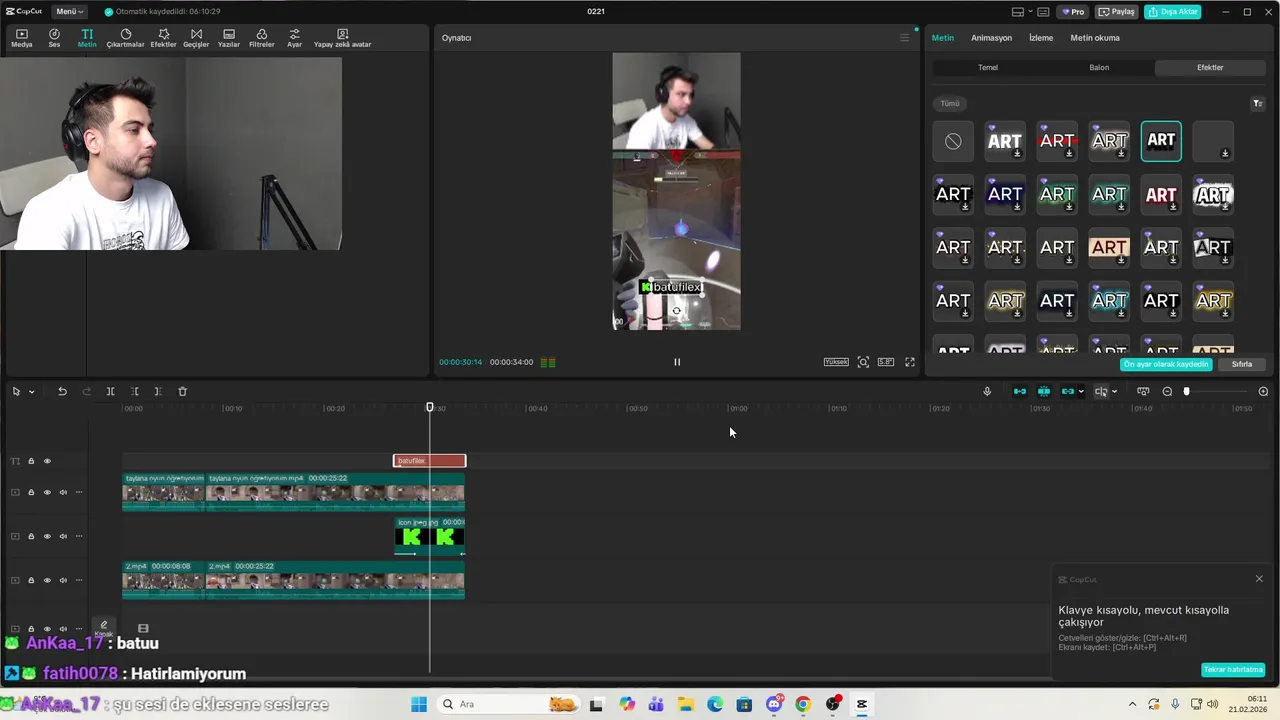Image resolution: width=1280 pixels, height=720 pixels.
Task: Click the delete-right trim tool
Action: click(x=158, y=391)
